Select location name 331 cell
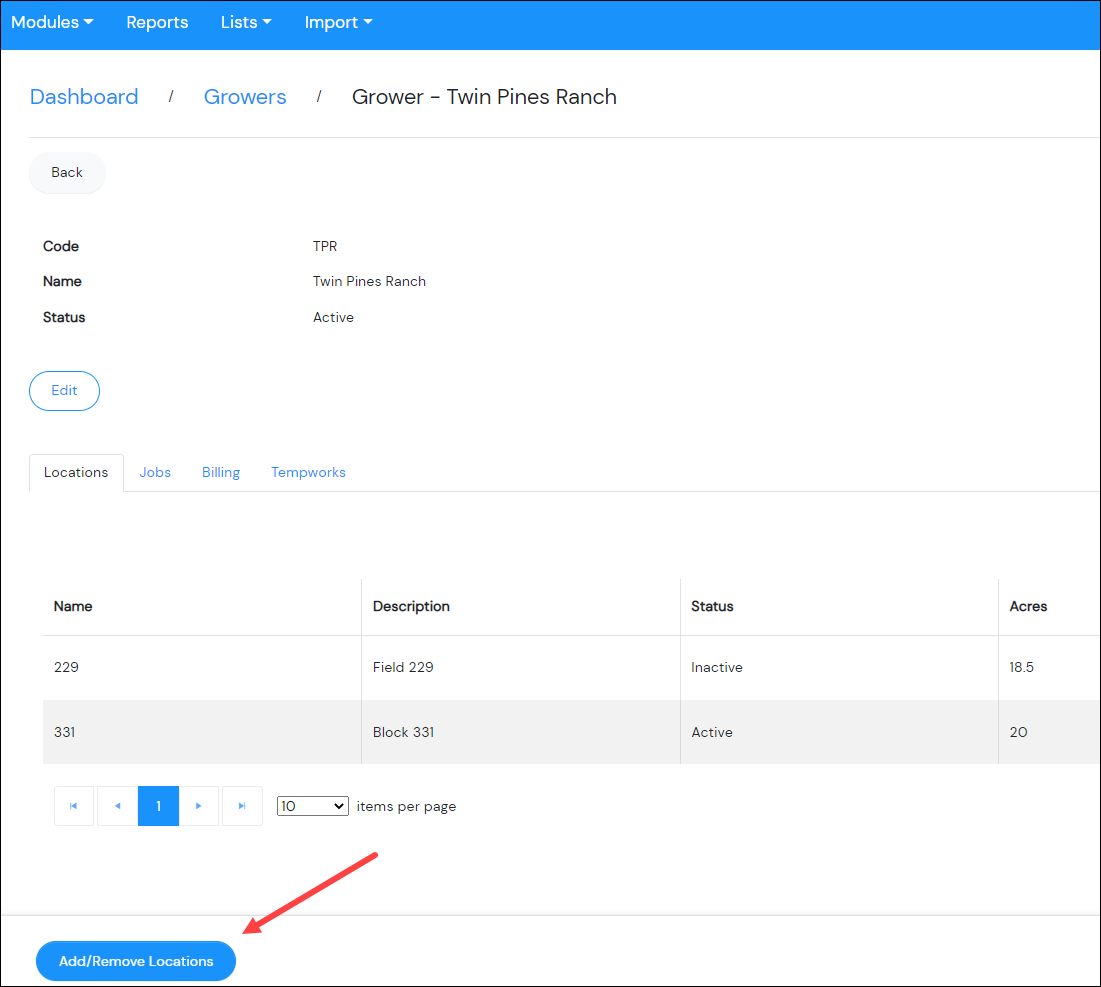 tap(202, 732)
